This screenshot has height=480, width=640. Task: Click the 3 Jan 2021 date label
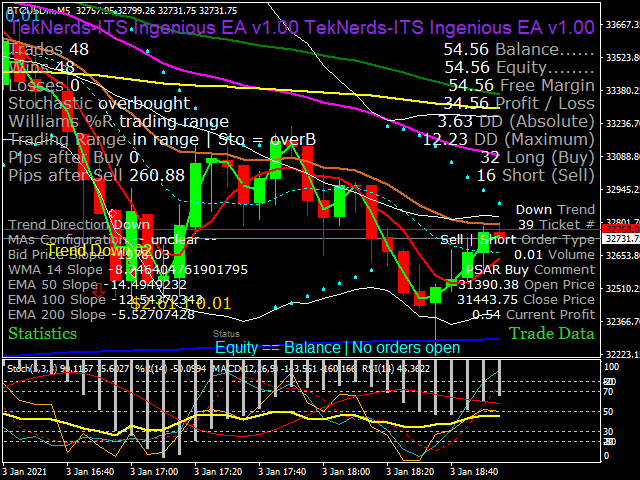click(24, 472)
